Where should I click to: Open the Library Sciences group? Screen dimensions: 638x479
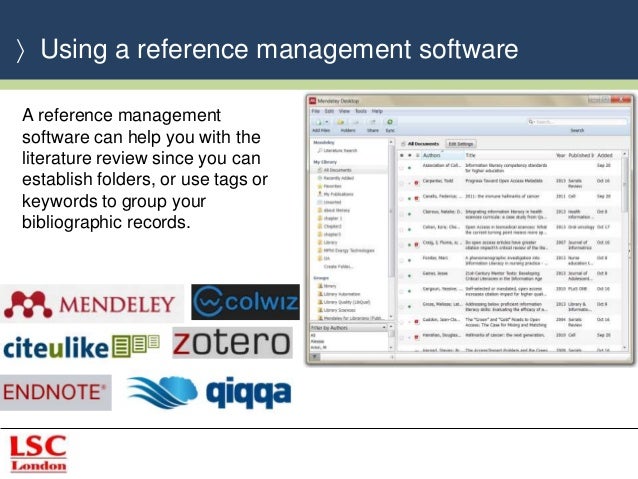[x=336, y=310]
